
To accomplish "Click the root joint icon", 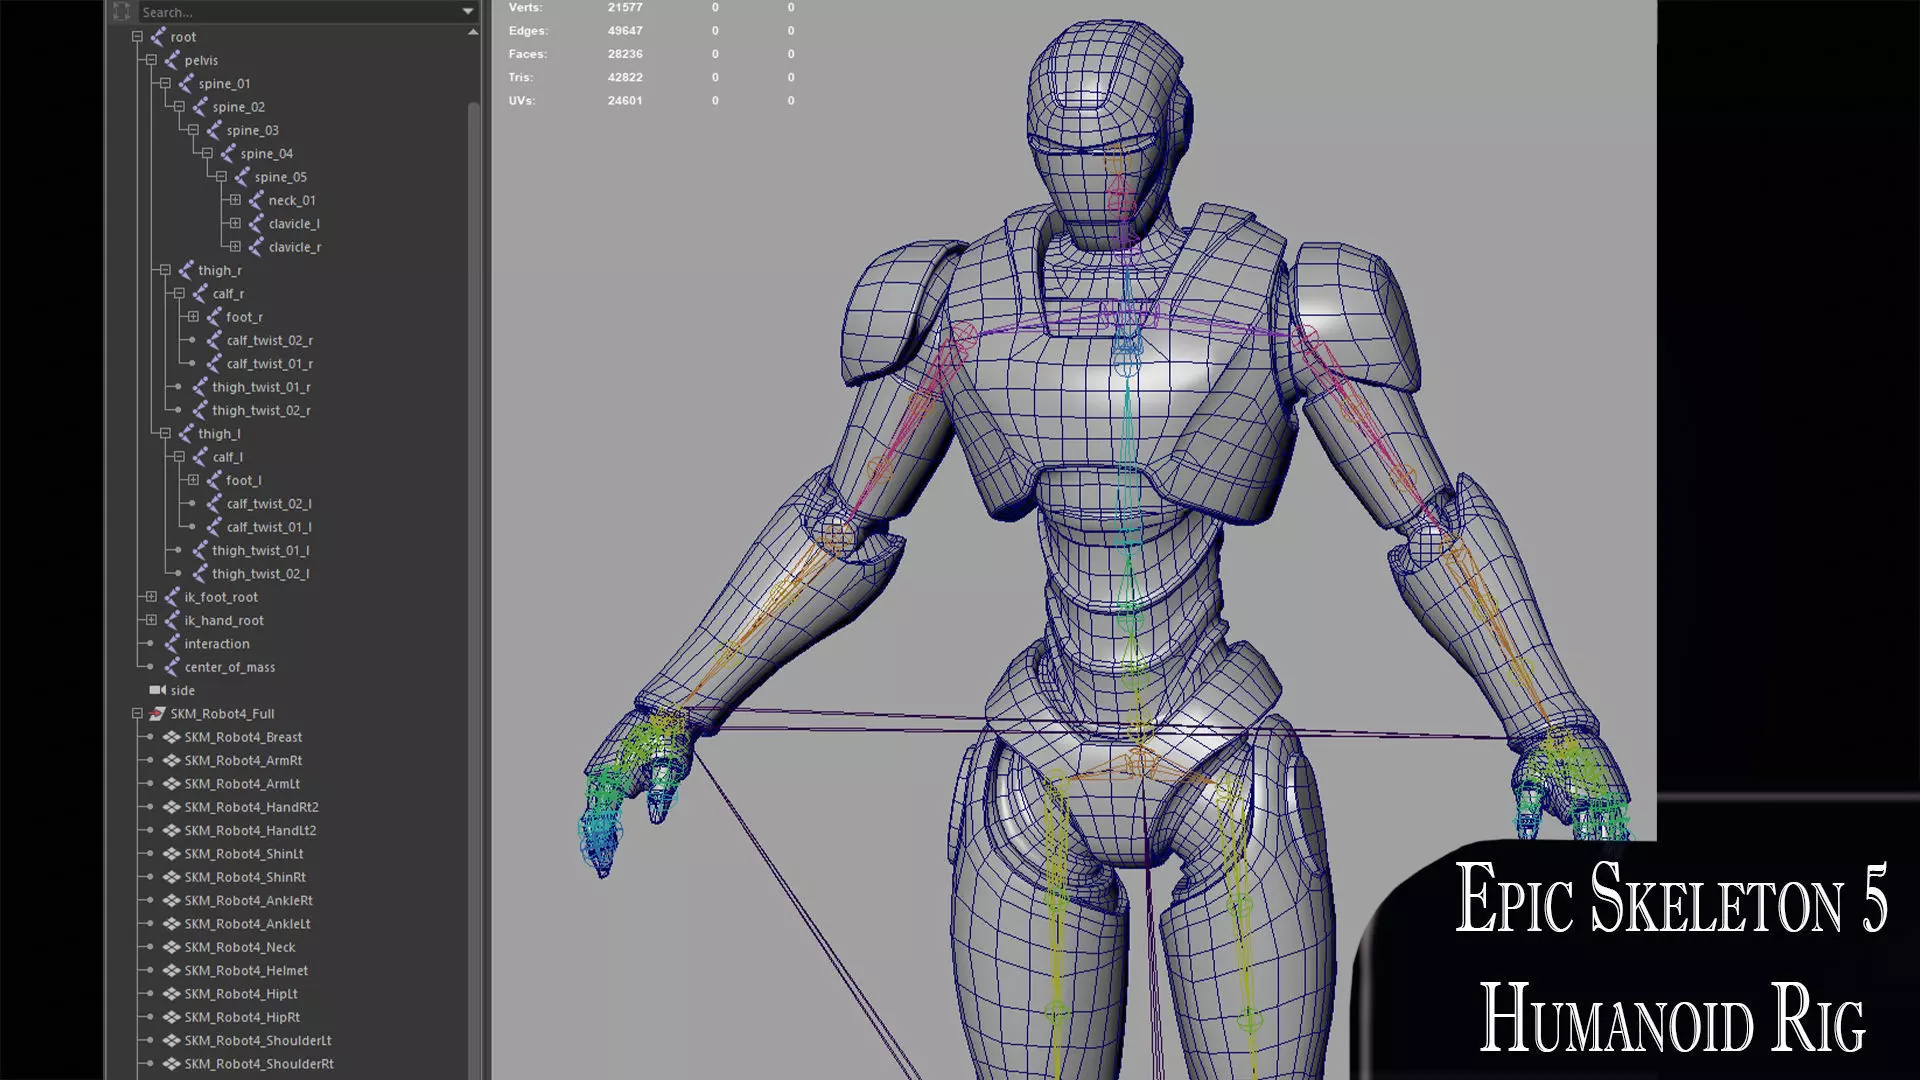I will point(157,37).
